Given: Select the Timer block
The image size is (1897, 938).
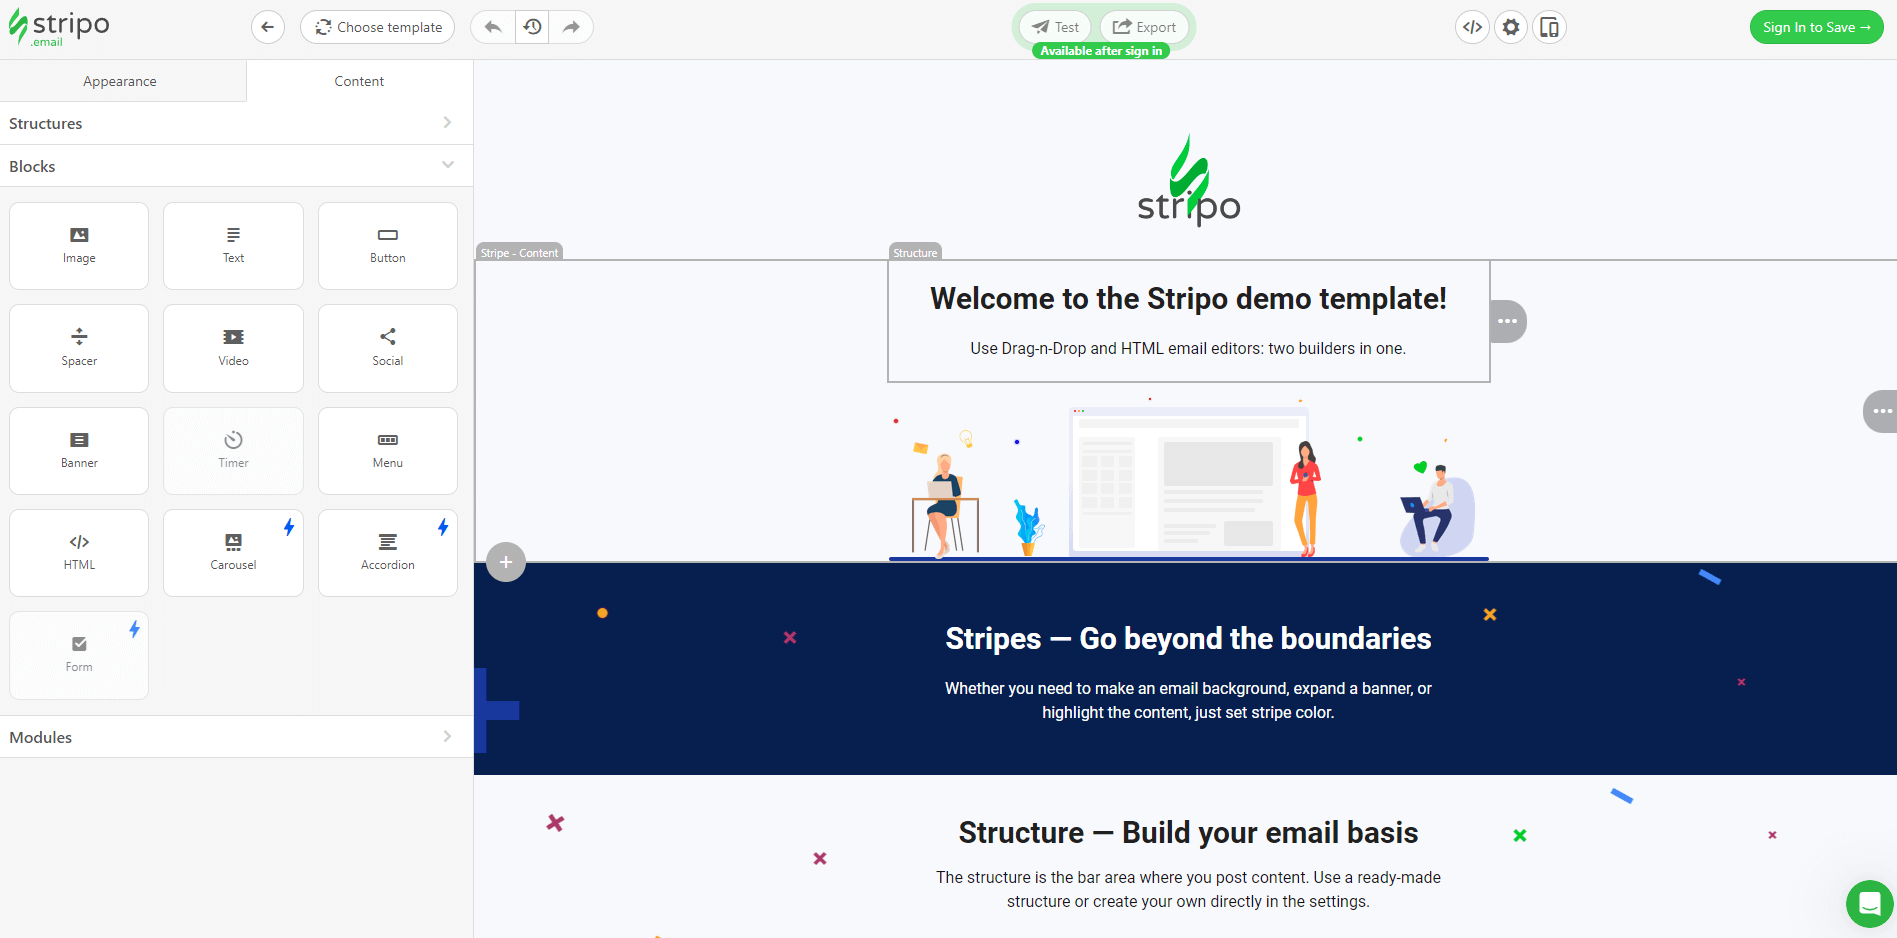Looking at the screenshot, I should coord(233,451).
